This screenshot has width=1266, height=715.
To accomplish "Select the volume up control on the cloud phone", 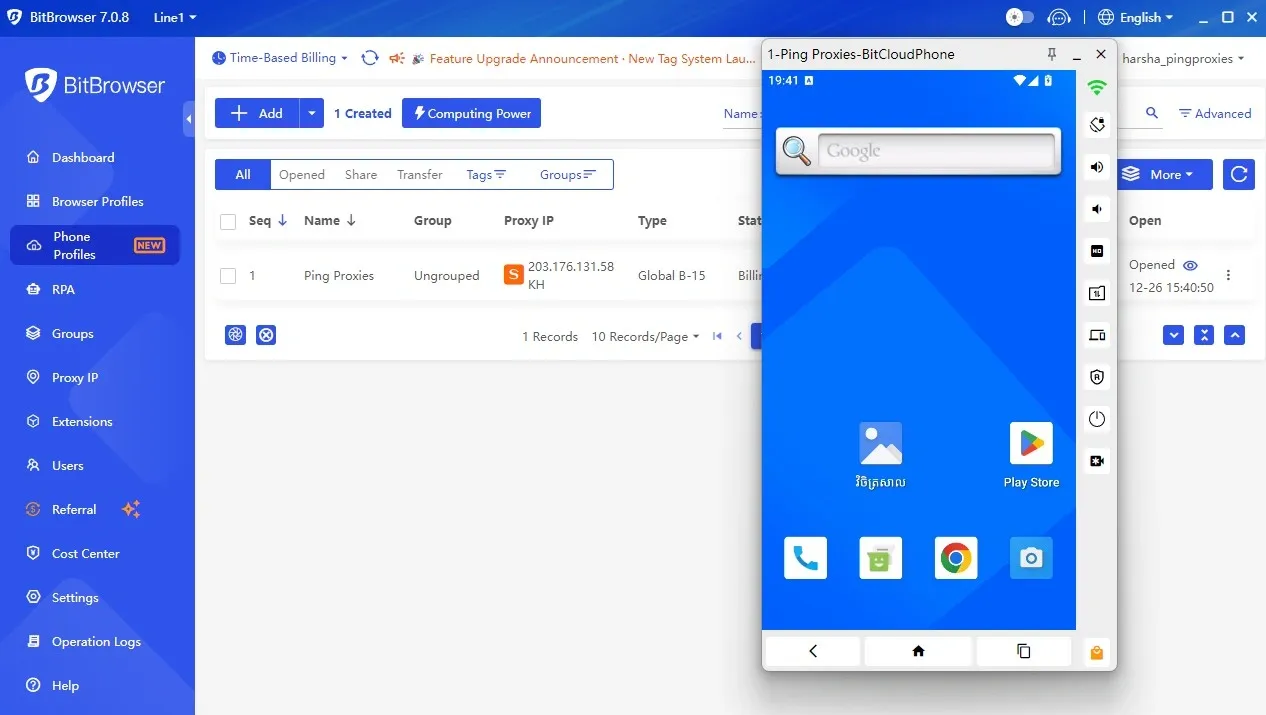I will [1096, 167].
